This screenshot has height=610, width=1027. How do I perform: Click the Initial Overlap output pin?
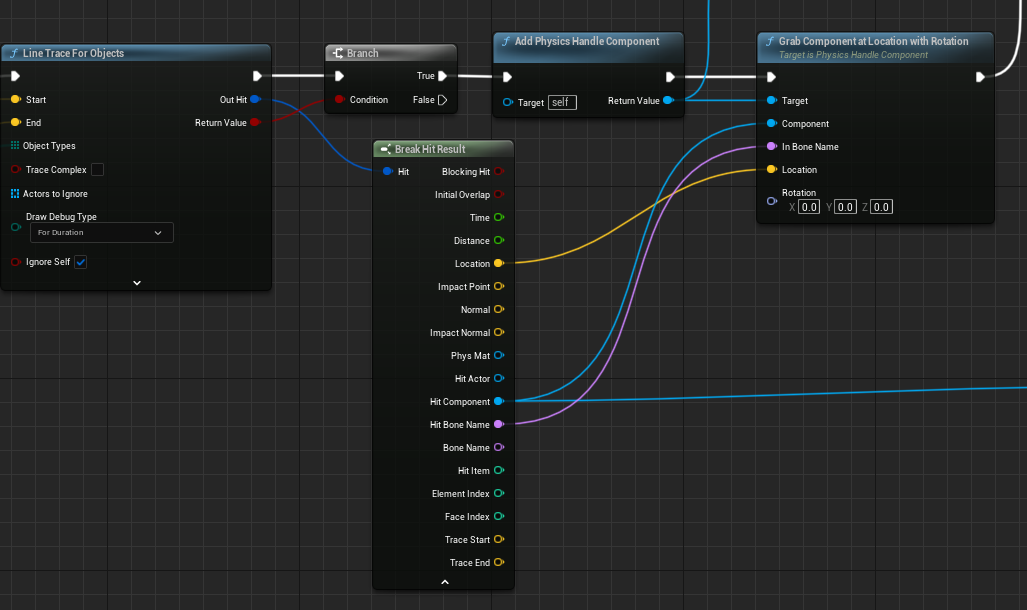point(499,195)
